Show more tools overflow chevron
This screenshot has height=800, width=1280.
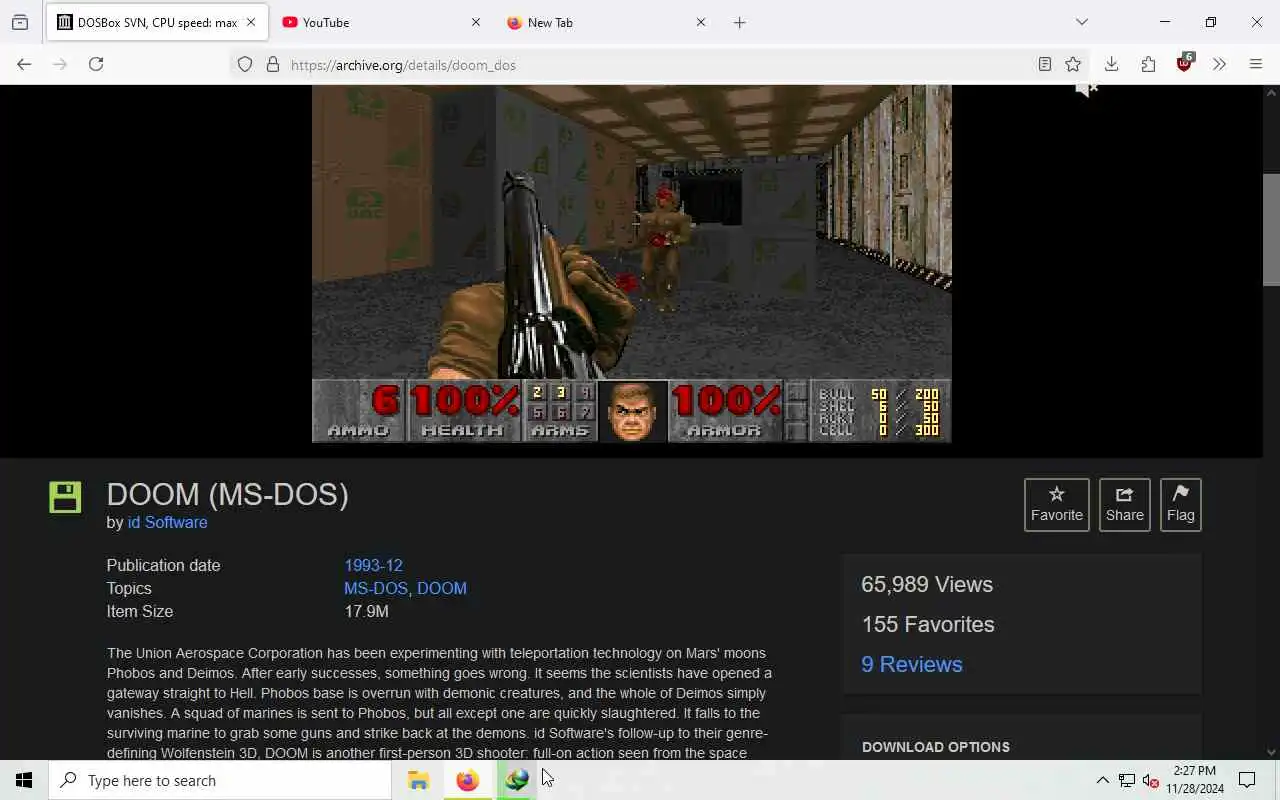coord(1219,64)
